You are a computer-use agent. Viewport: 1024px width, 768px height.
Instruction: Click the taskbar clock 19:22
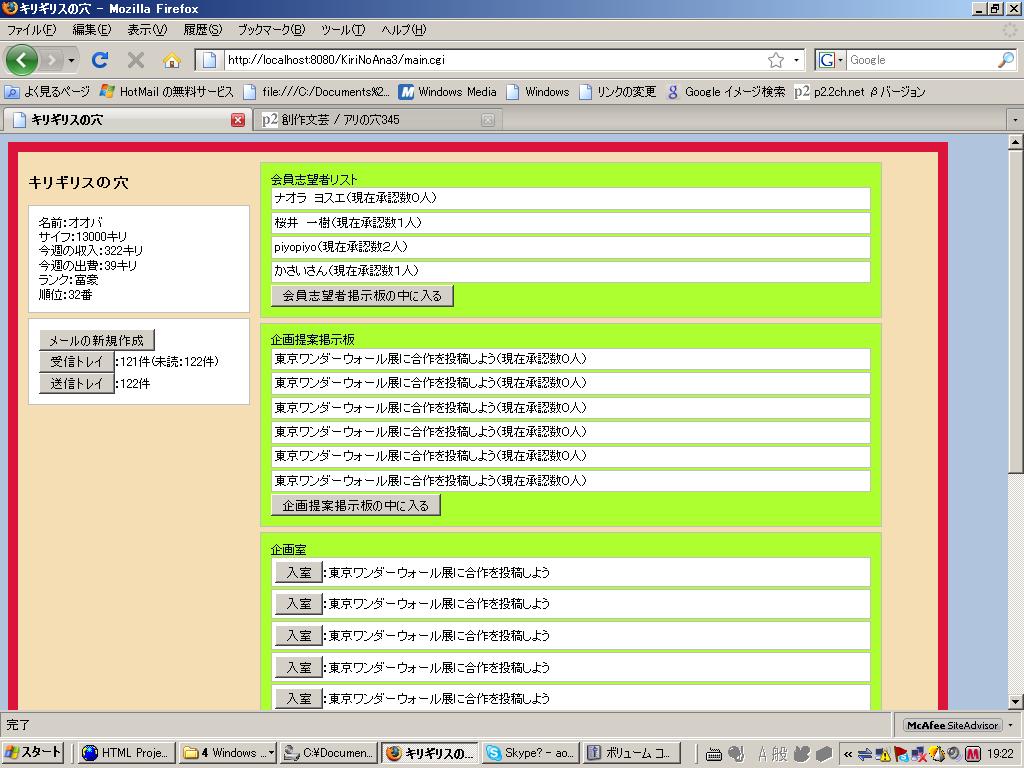(x=1000, y=754)
